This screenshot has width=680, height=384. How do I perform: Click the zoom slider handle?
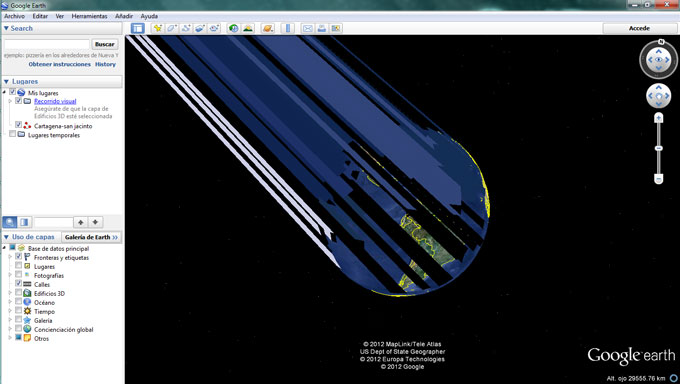pos(658,148)
